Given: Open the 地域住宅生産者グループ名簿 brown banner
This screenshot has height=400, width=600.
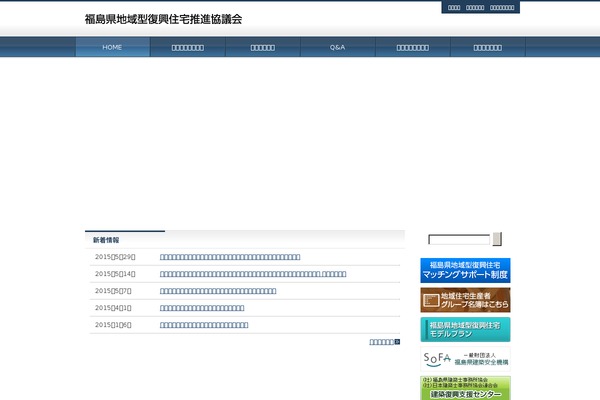Looking at the screenshot, I should (465, 300).
